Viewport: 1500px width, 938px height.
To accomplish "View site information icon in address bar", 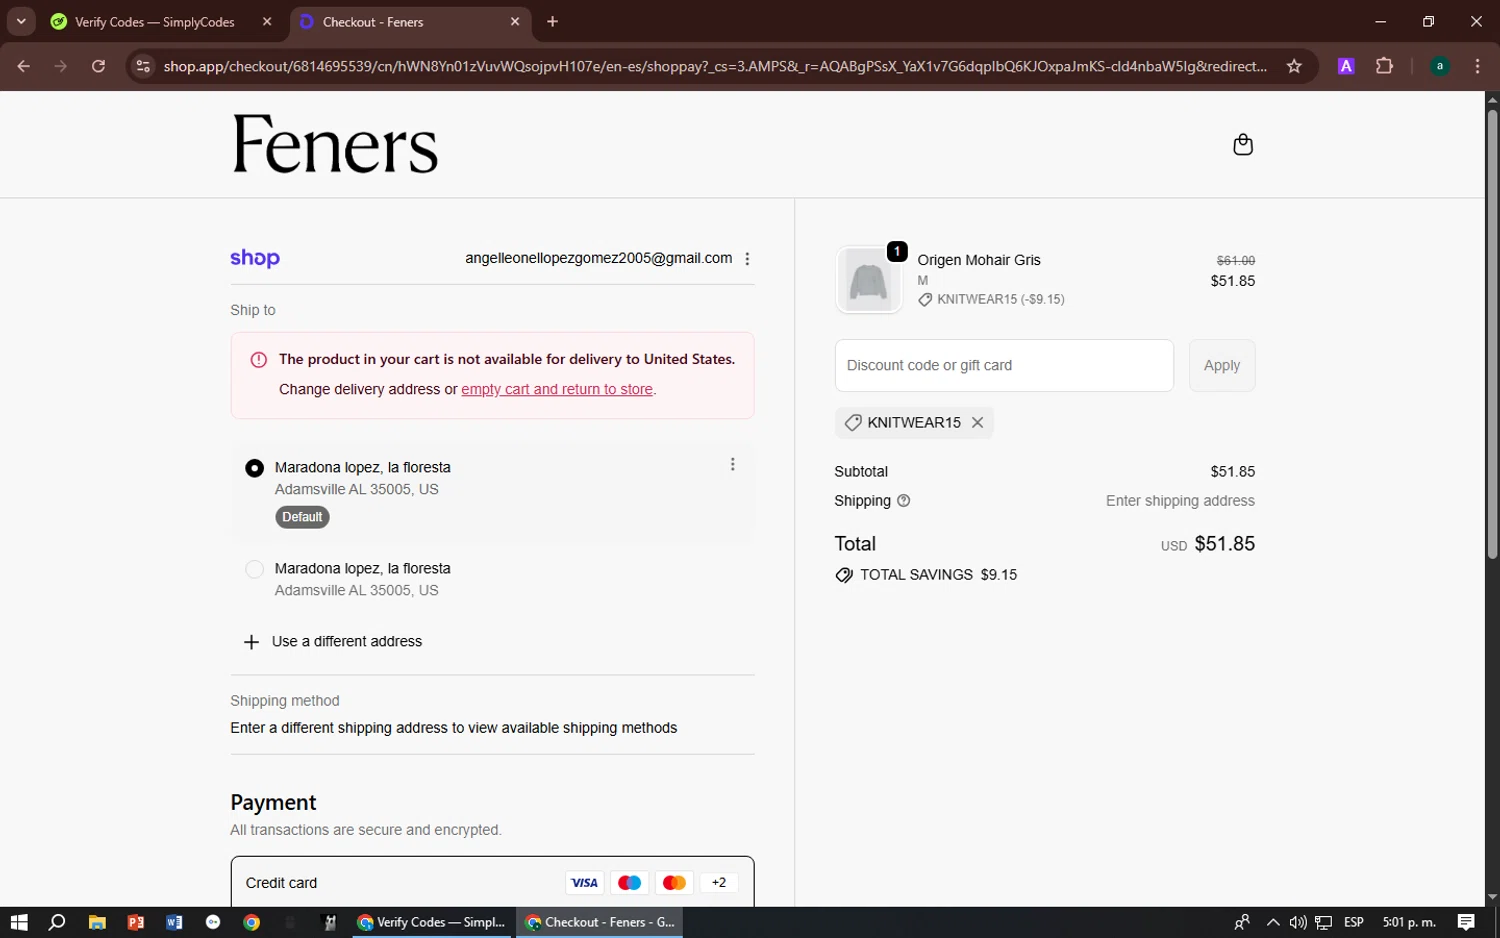I will click(143, 66).
